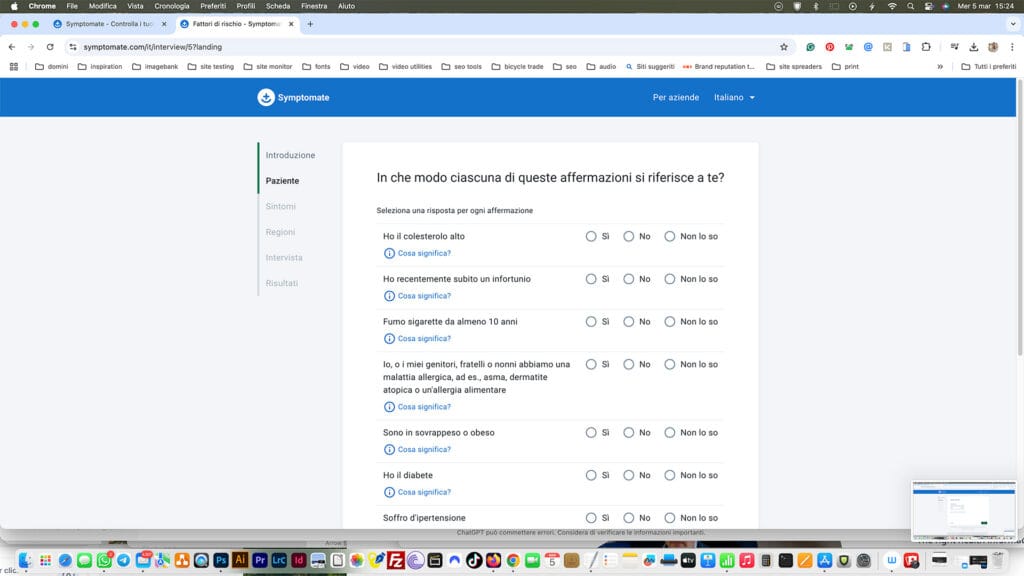Select 'No' for 'Sono in sovrappeso o obeso'

pos(629,433)
